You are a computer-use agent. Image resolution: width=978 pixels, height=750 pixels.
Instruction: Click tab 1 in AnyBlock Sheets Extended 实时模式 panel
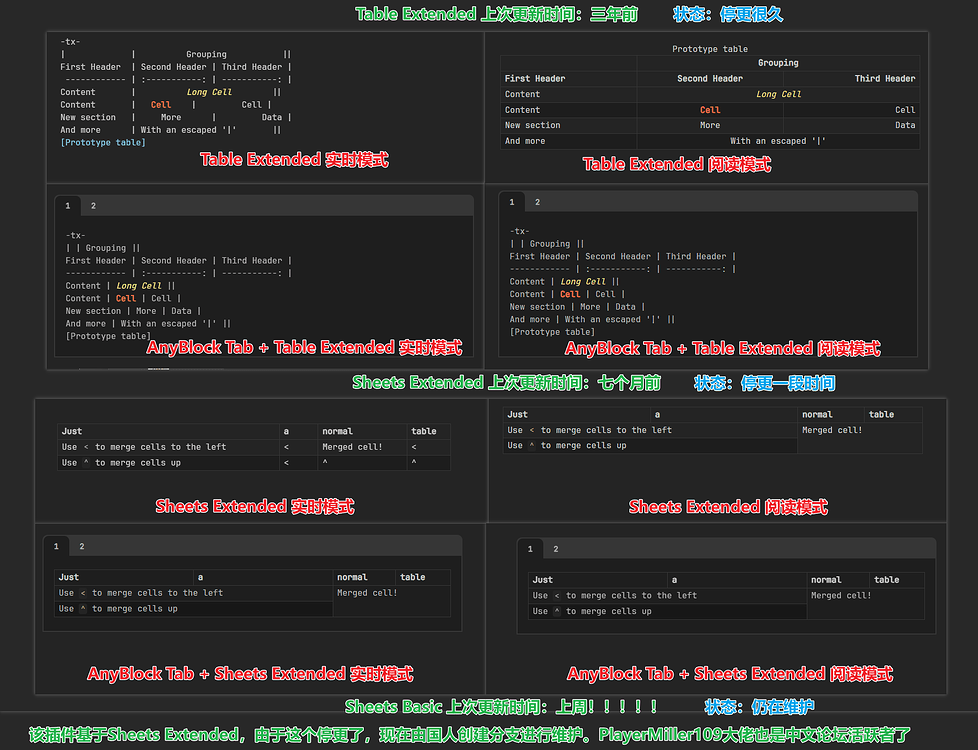tap(56, 546)
